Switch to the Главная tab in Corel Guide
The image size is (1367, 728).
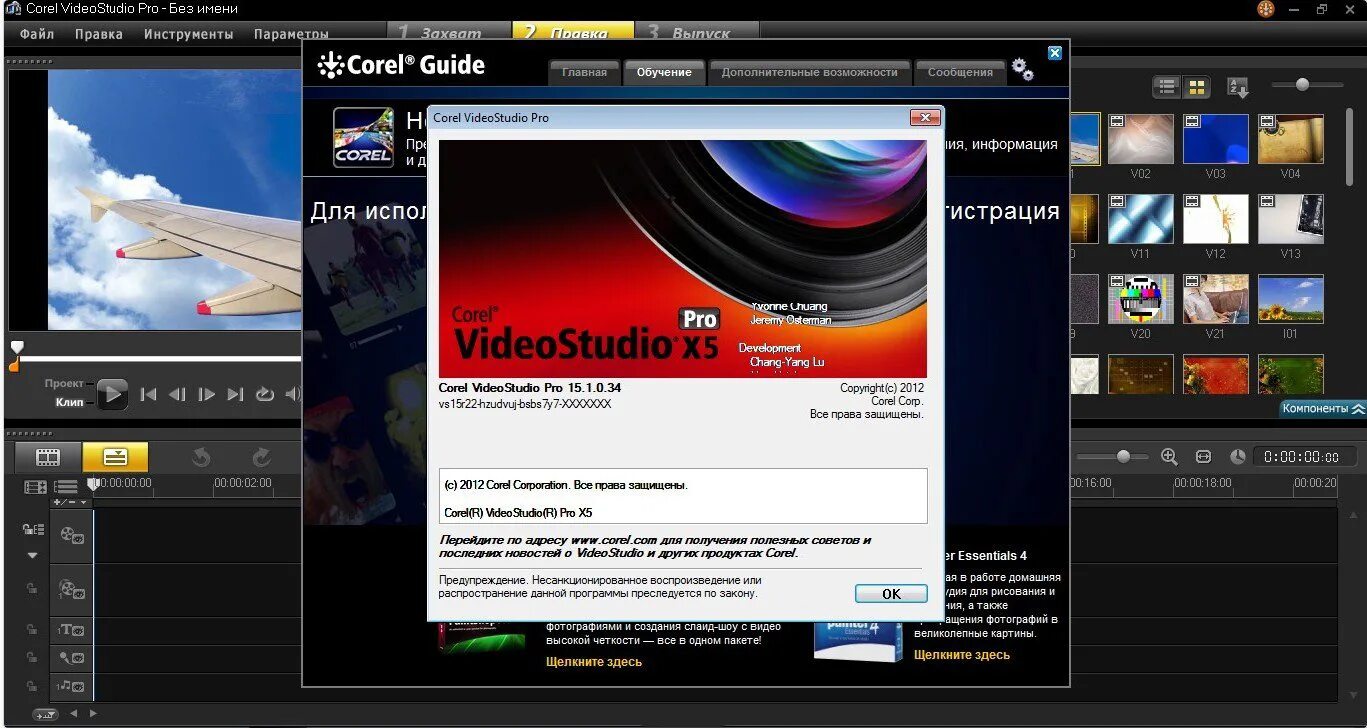584,72
